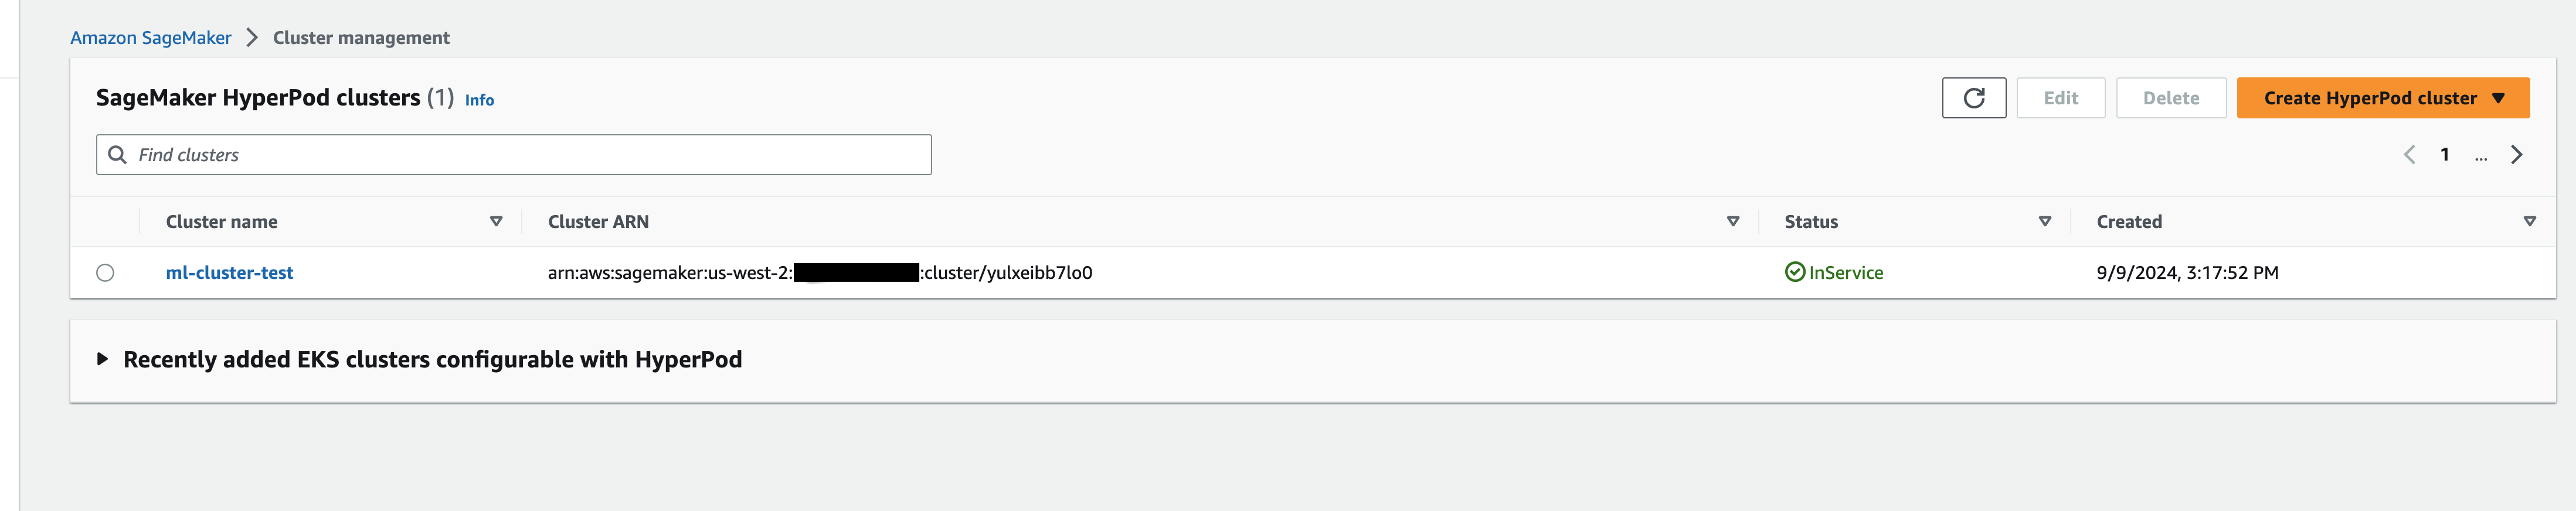Select the ml-cluster-test radio button
2576x511 pixels.
(105, 273)
